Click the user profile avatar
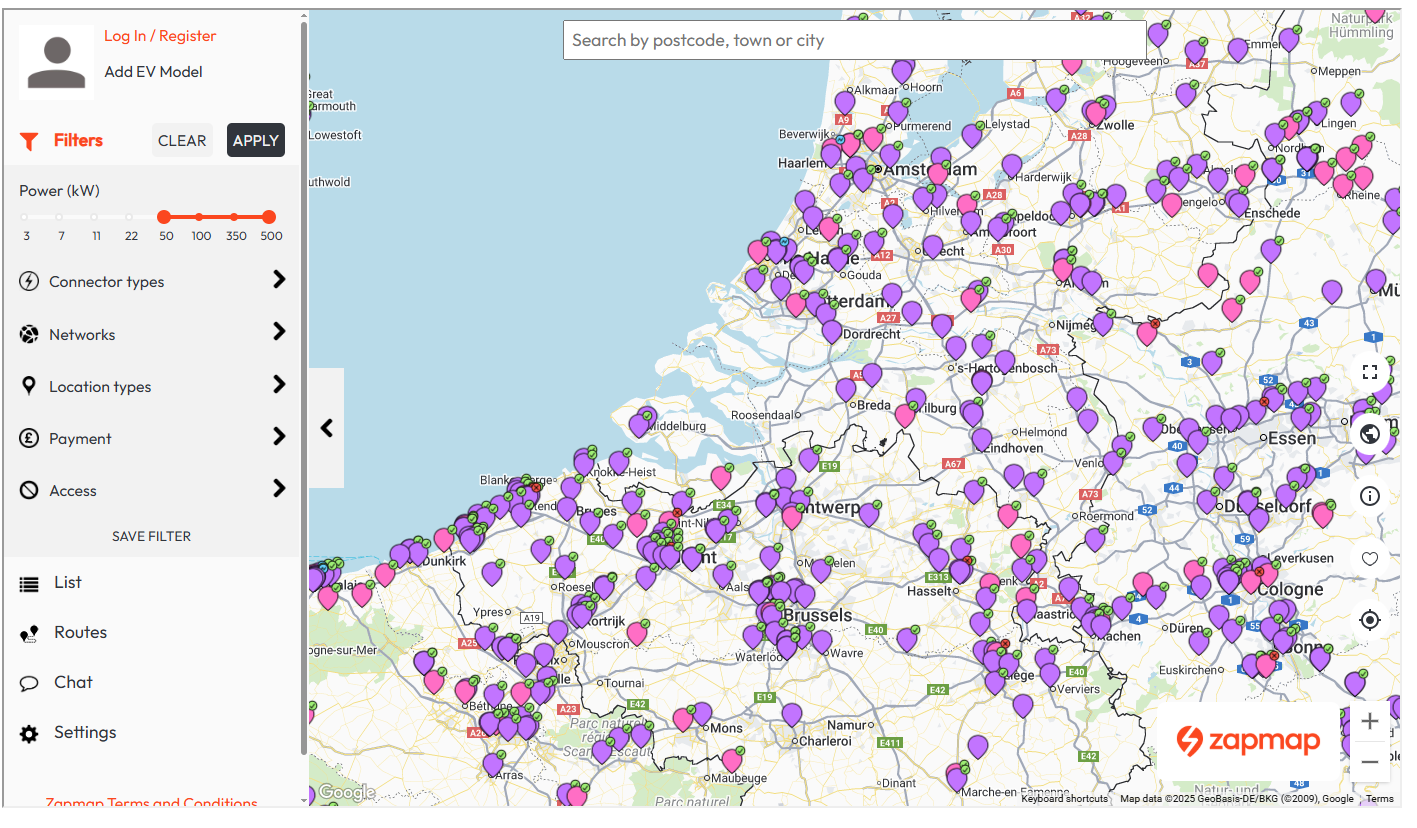 (57, 62)
